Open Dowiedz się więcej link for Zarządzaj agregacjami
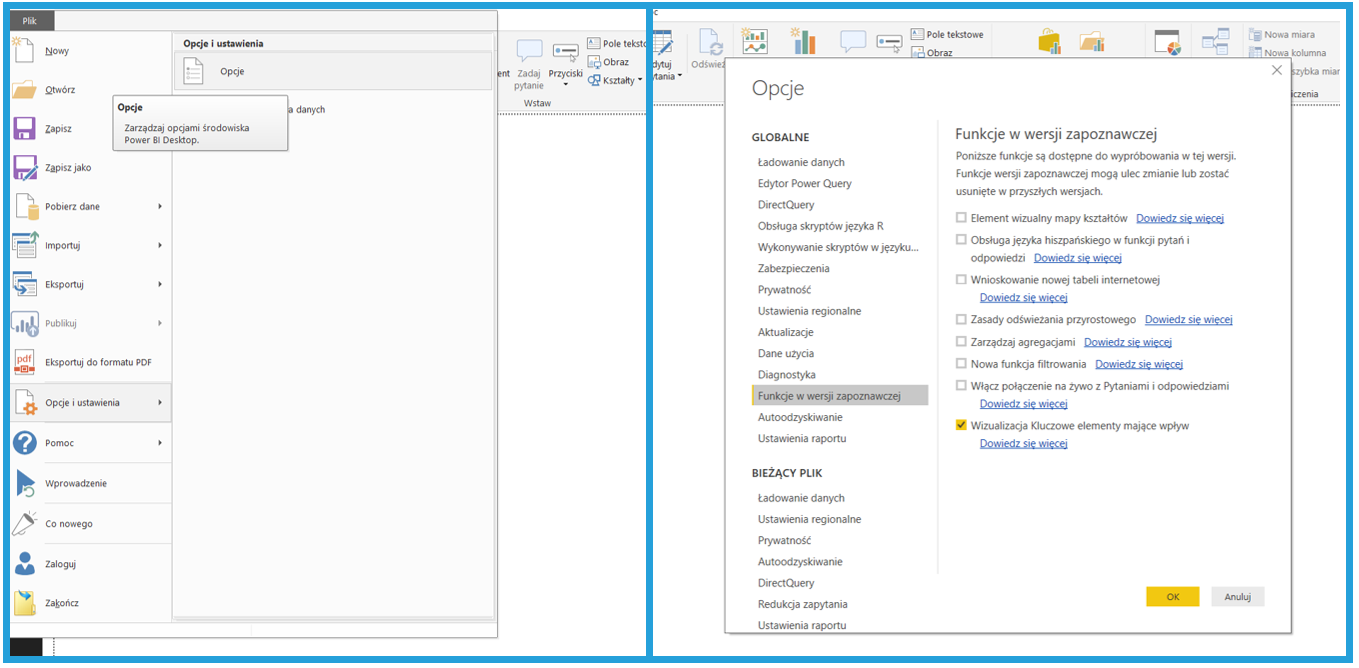Screen dimensions: 1359x668 click(x=1127, y=342)
